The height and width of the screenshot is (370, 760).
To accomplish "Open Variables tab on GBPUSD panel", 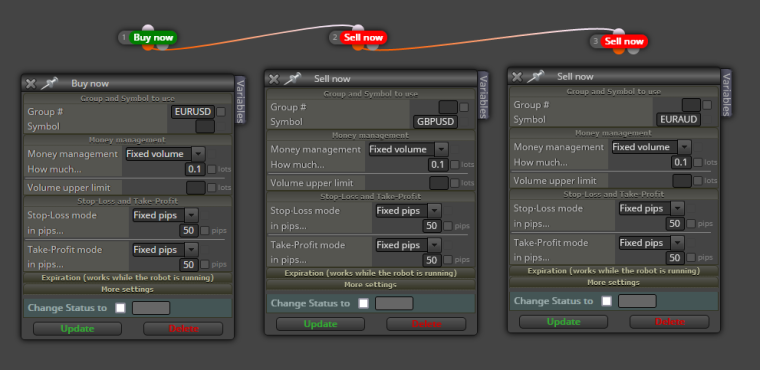I will (x=483, y=95).
